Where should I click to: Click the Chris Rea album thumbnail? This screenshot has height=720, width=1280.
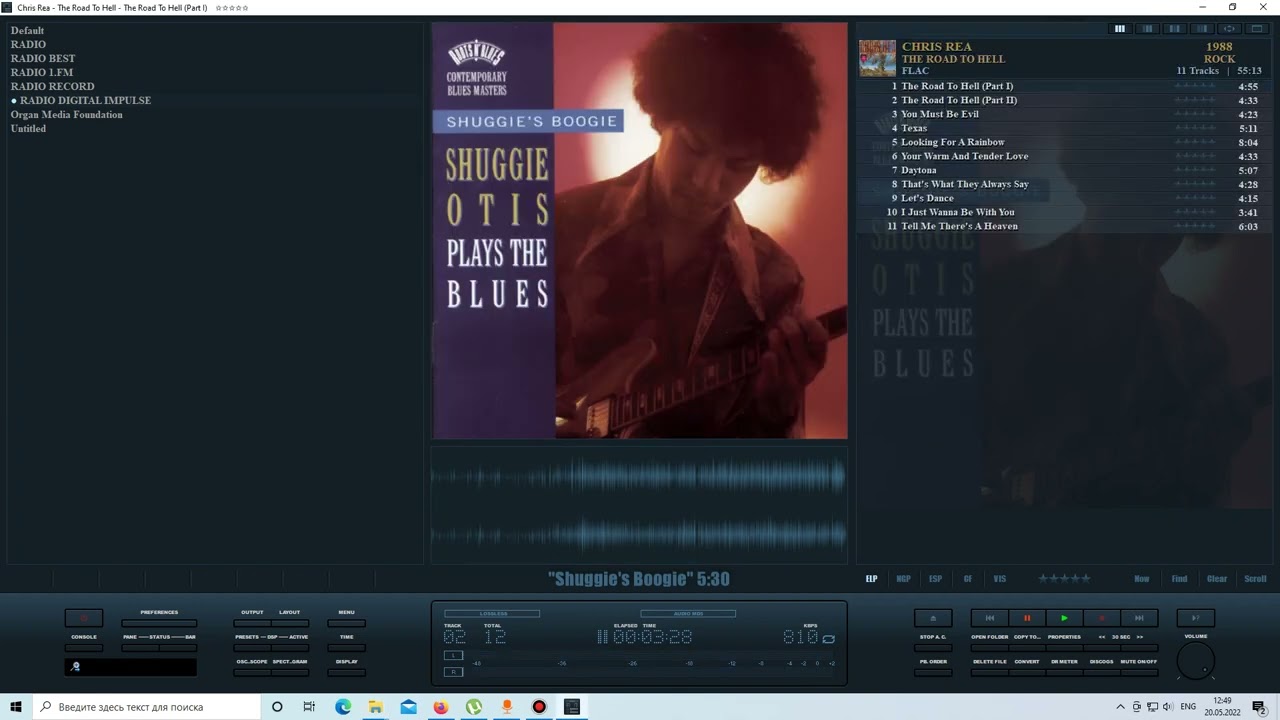878,58
